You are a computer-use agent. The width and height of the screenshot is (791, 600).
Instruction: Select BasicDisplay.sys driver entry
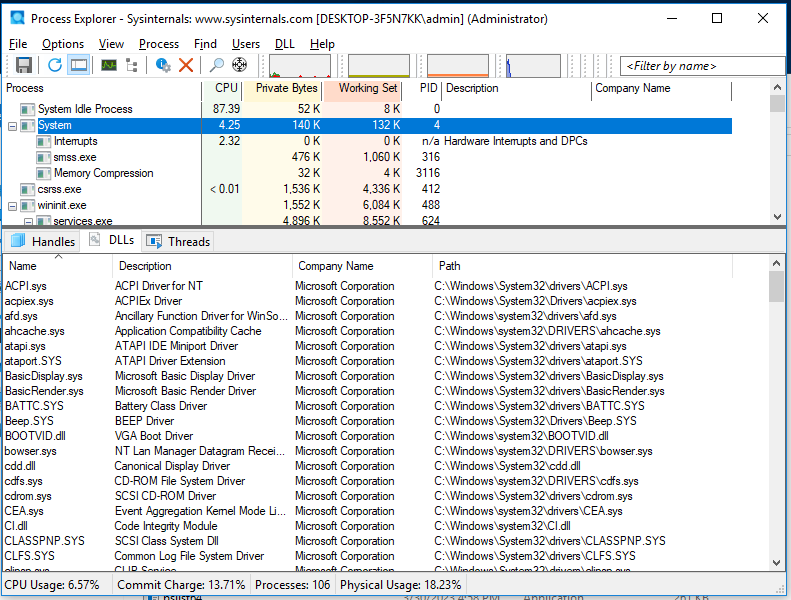tap(367, 376)
